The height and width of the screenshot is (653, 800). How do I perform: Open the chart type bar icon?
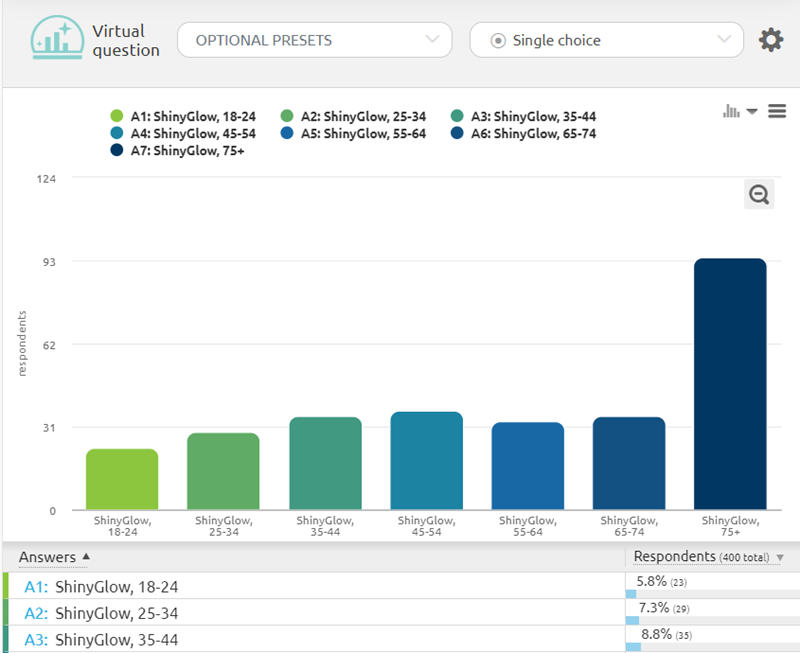(x=731, y=111)
